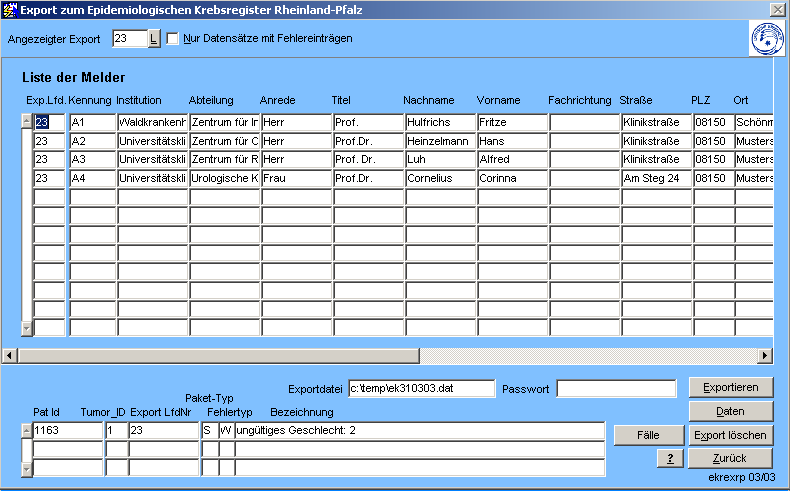
Task: Select the error row Pat Id 1163
Action: pyautogui.click(x=67, y=430)
